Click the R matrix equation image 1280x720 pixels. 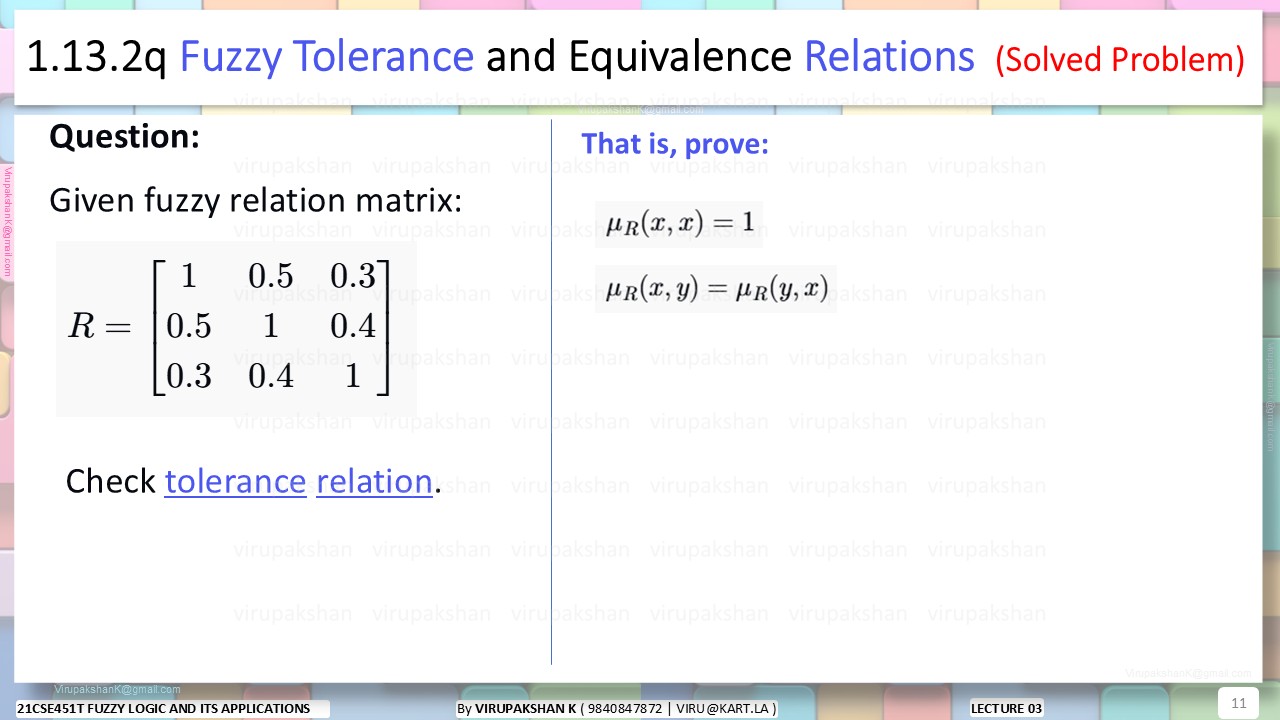(x=236, y=328)
